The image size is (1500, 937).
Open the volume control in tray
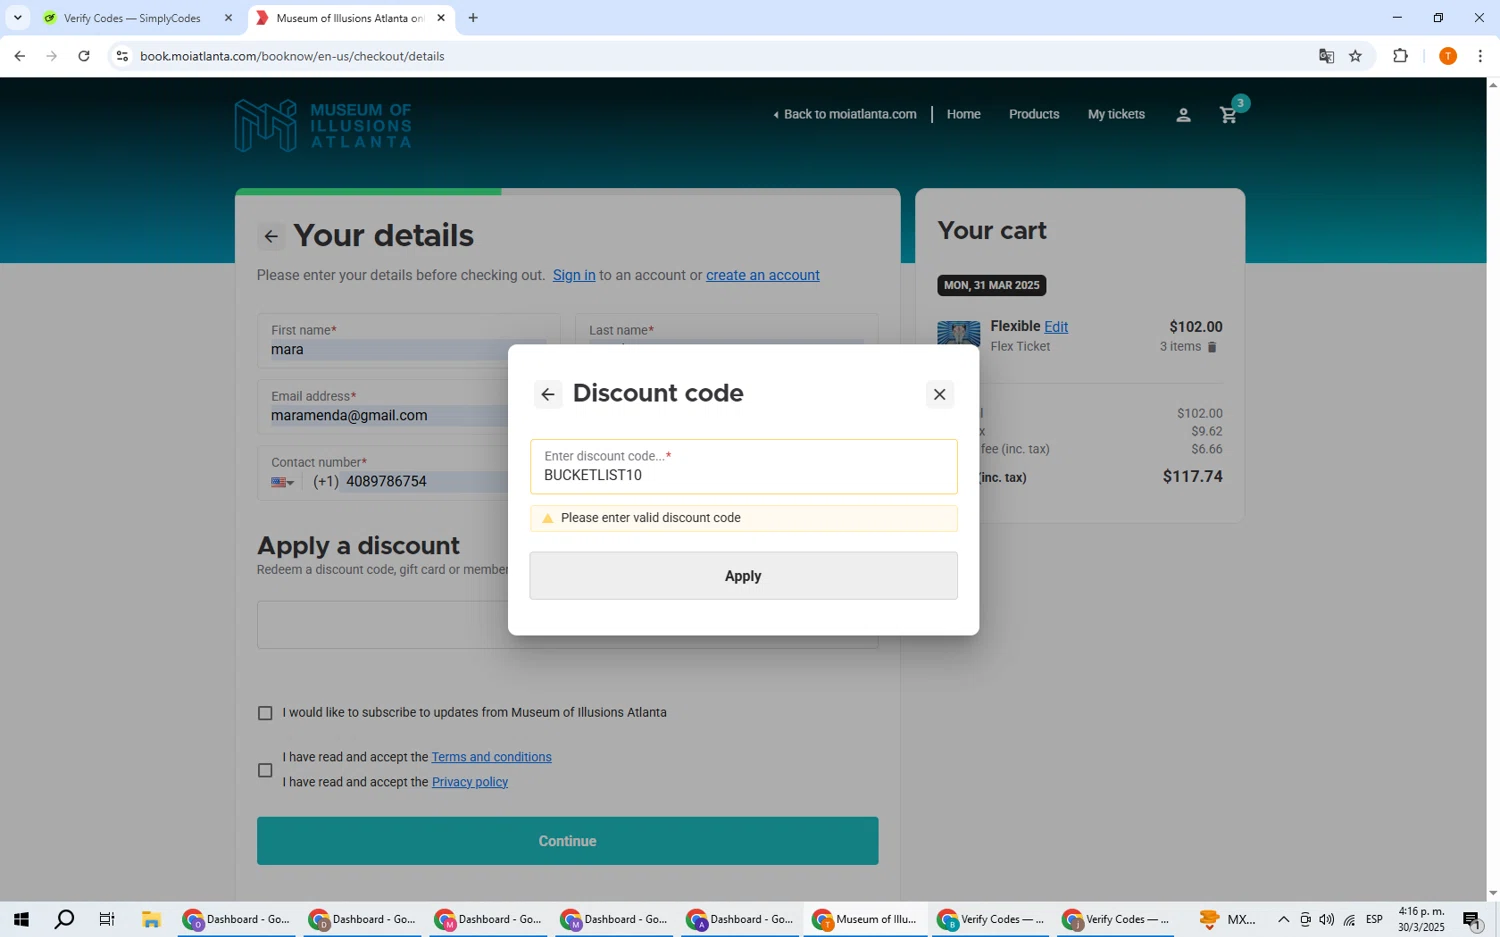pyautogui.click(x=1327, y=919)
